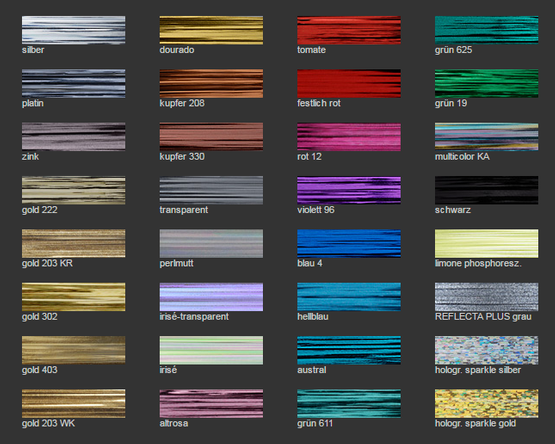The height and width of the screenshot is (444, 555).
Task: Choose the austral swatch
Action: [349, 350]
